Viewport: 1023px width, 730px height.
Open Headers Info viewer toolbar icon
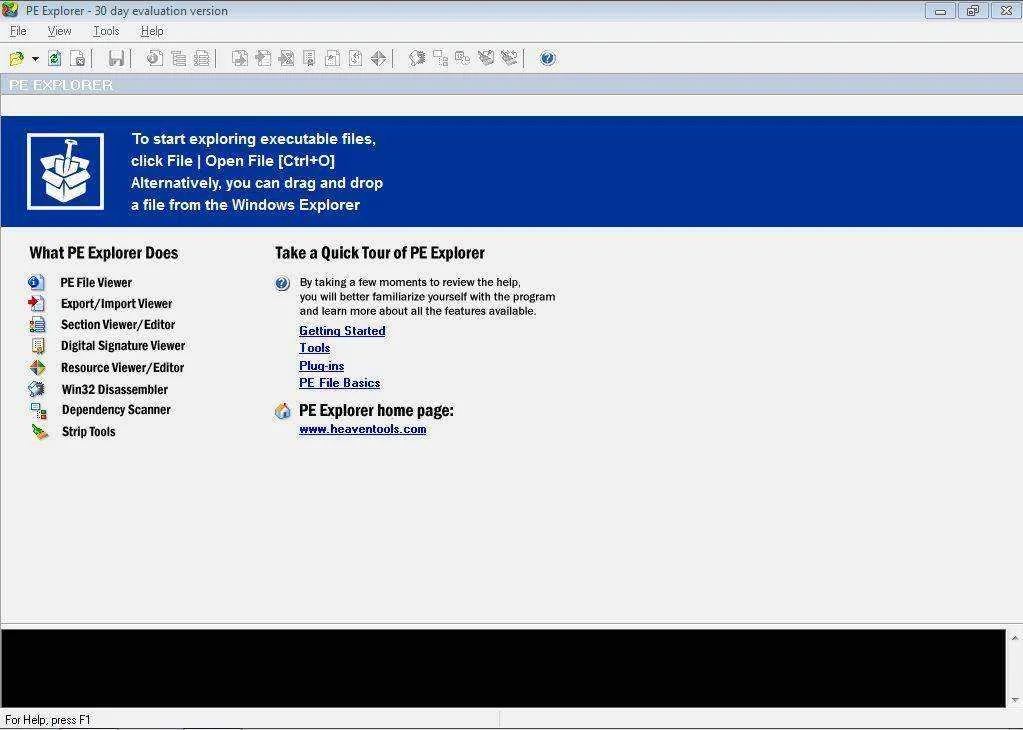155,59
